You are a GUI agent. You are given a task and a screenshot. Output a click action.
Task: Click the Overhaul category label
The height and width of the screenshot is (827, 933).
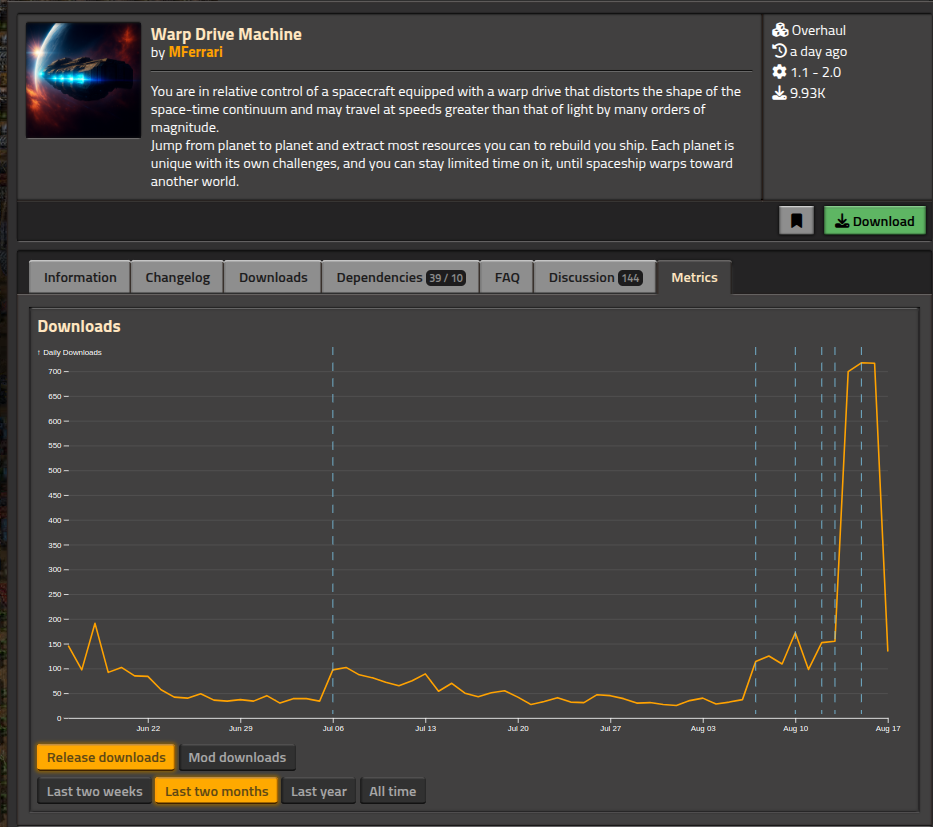click(819, 30)
